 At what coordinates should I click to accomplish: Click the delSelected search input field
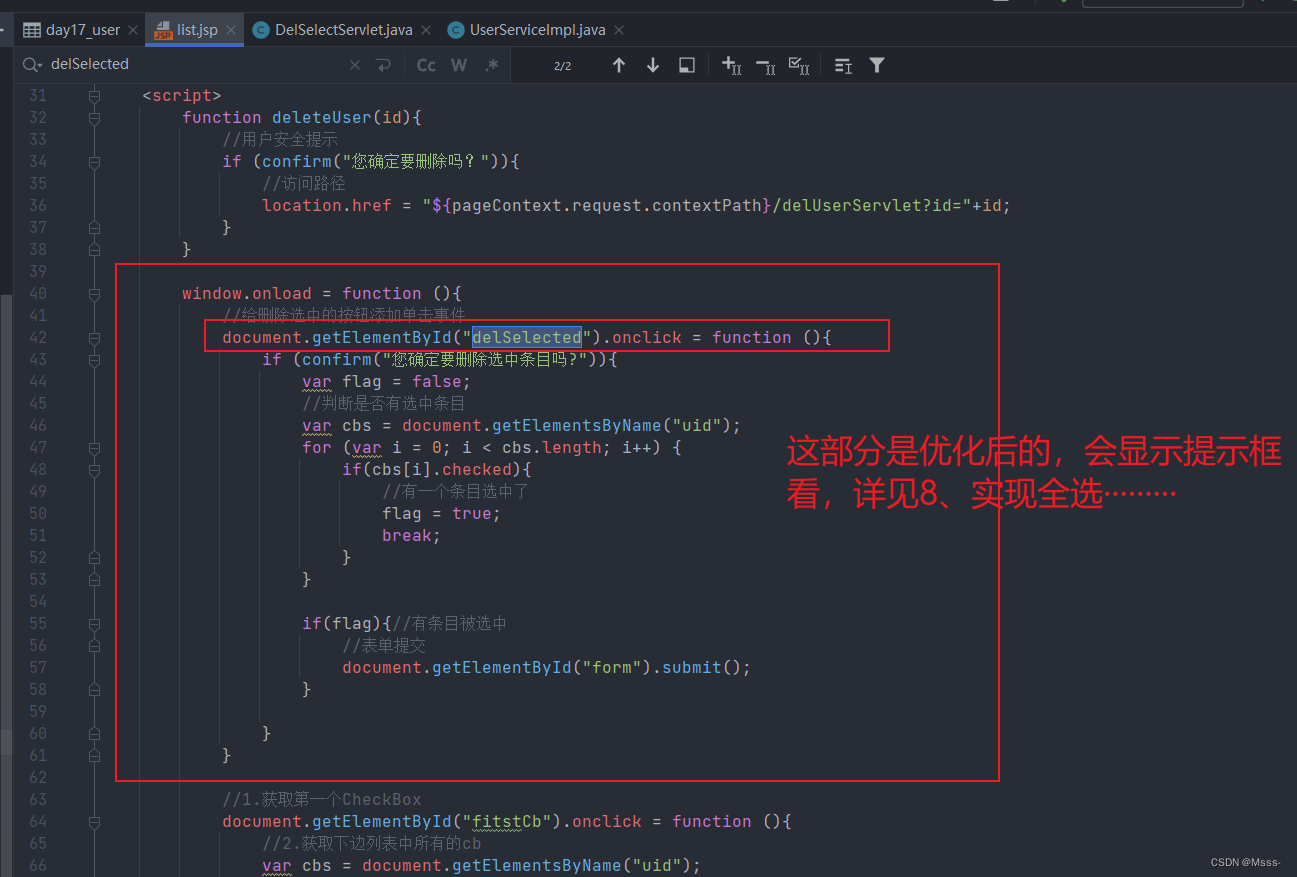[195, 64]
